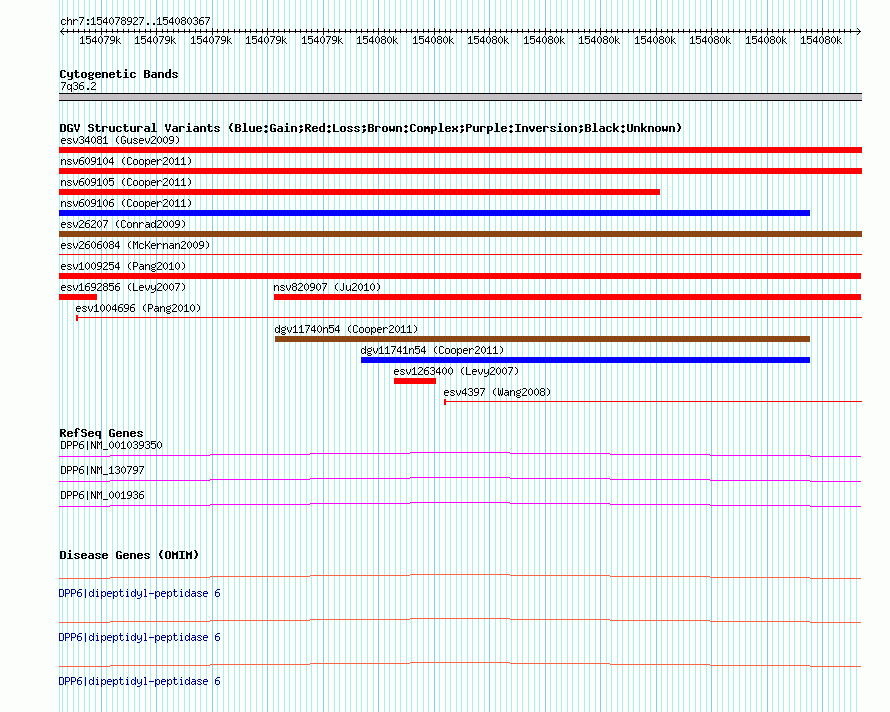
Task: Click the DPP6|NM_001936 magenta gene track line
Action: 460,504
